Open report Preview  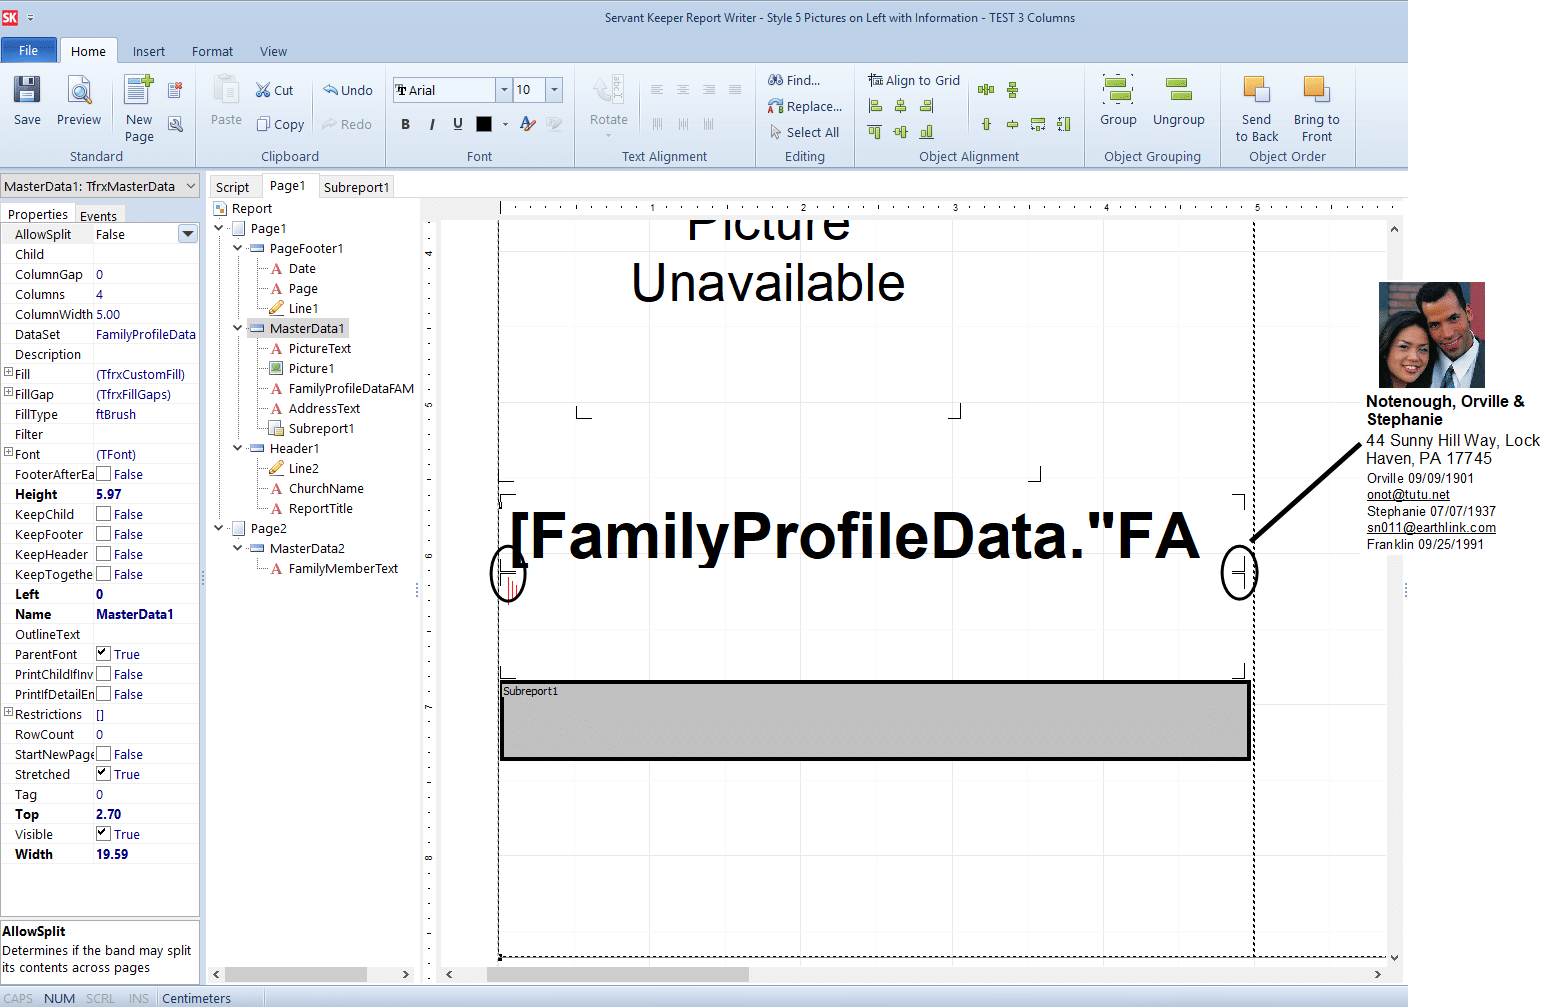click(x=78, y=100)
